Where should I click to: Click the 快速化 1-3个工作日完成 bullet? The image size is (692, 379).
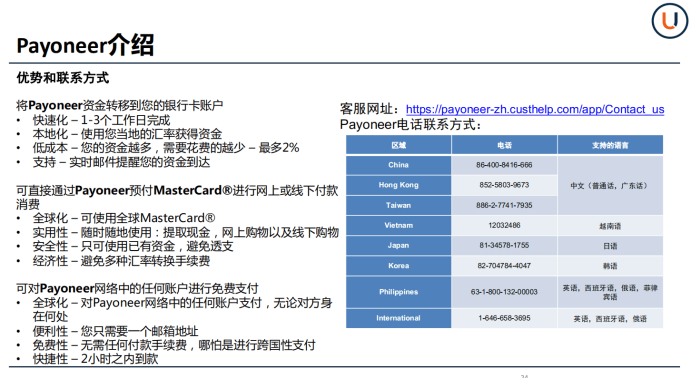point(101,120)
